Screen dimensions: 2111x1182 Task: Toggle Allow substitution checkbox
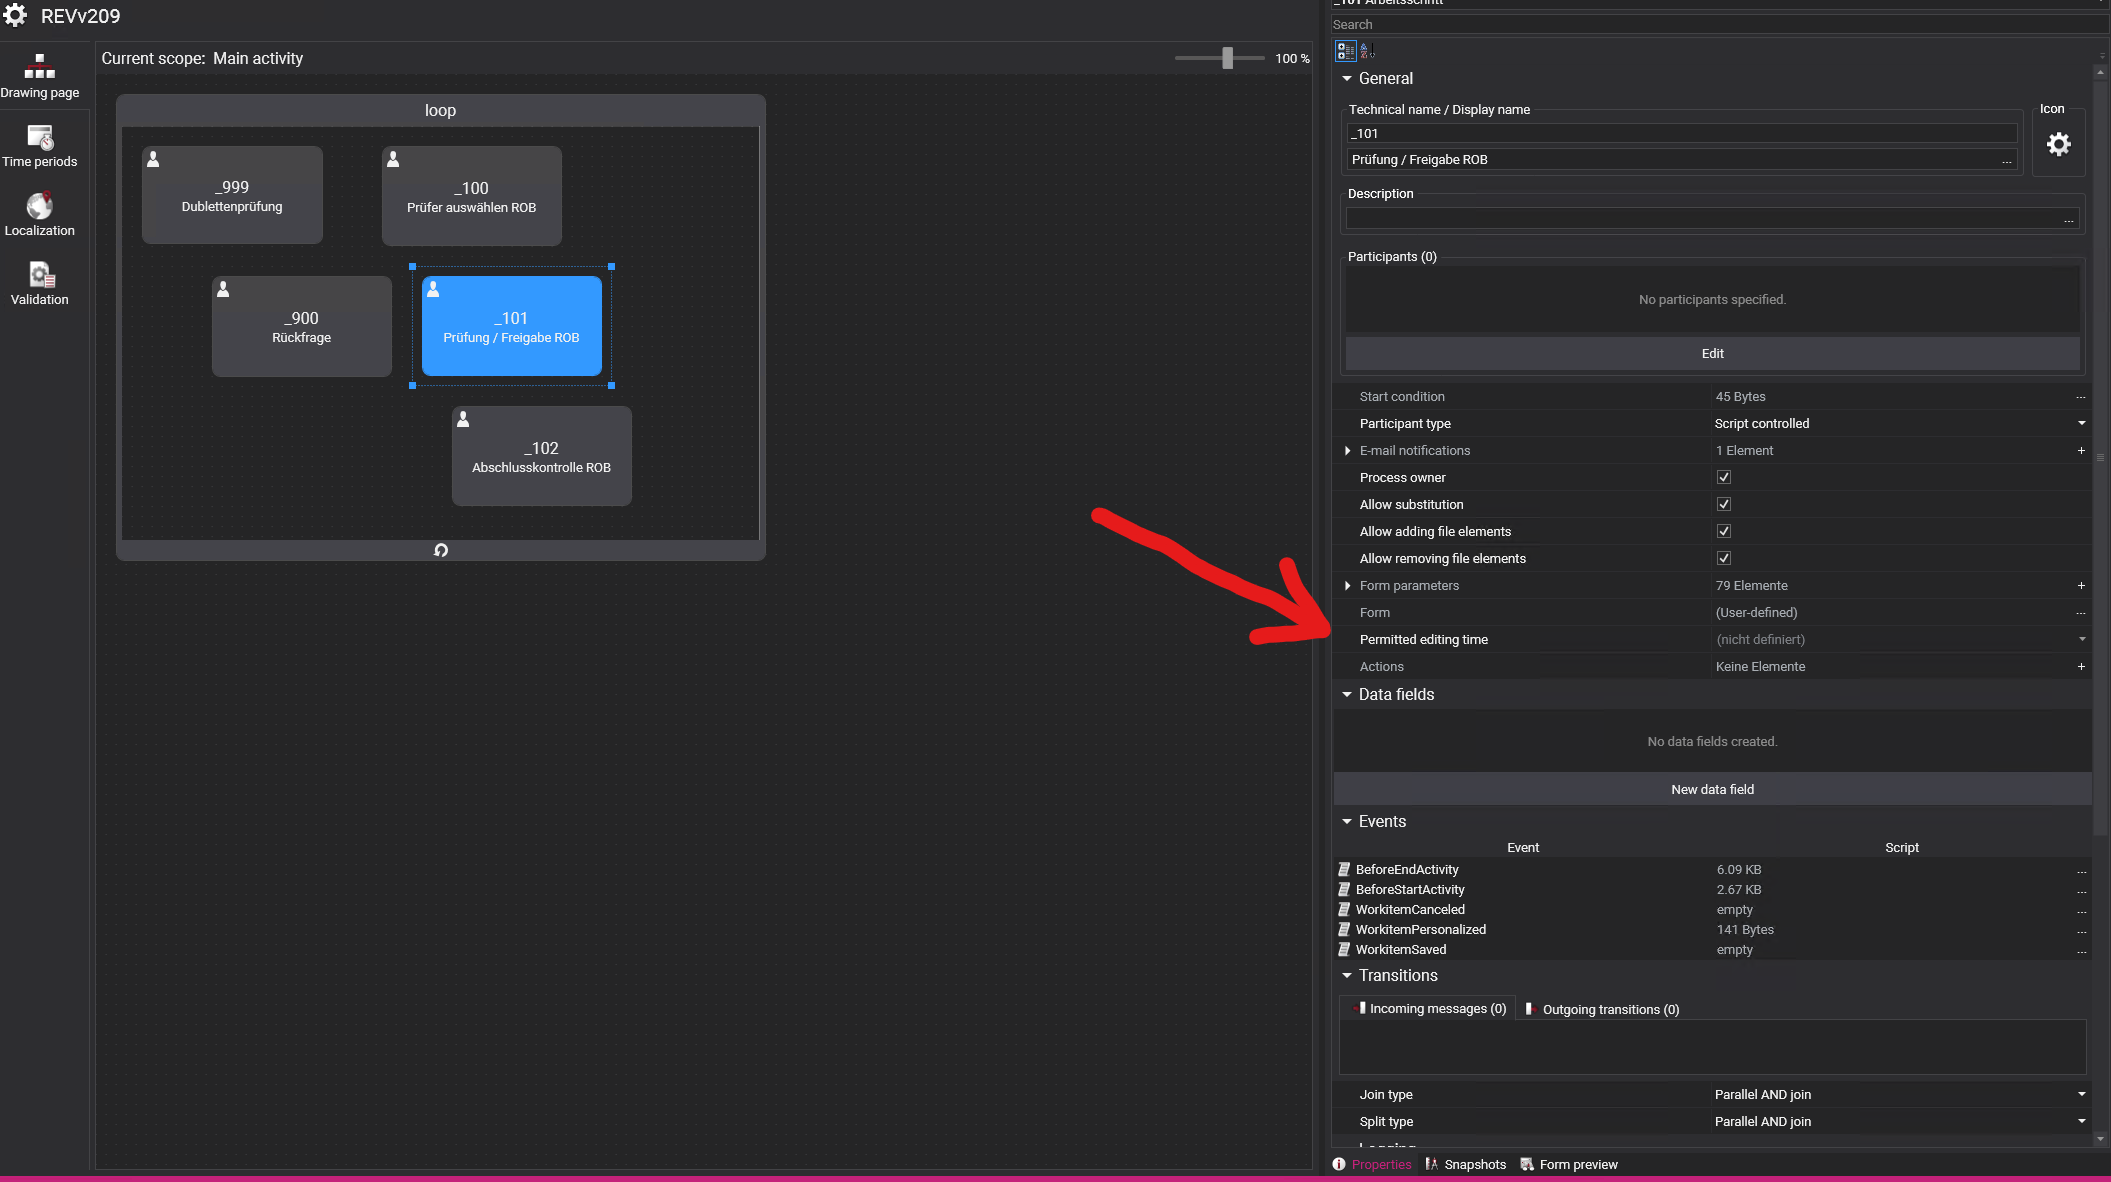pyautogui.click(x=1724, y=505)
